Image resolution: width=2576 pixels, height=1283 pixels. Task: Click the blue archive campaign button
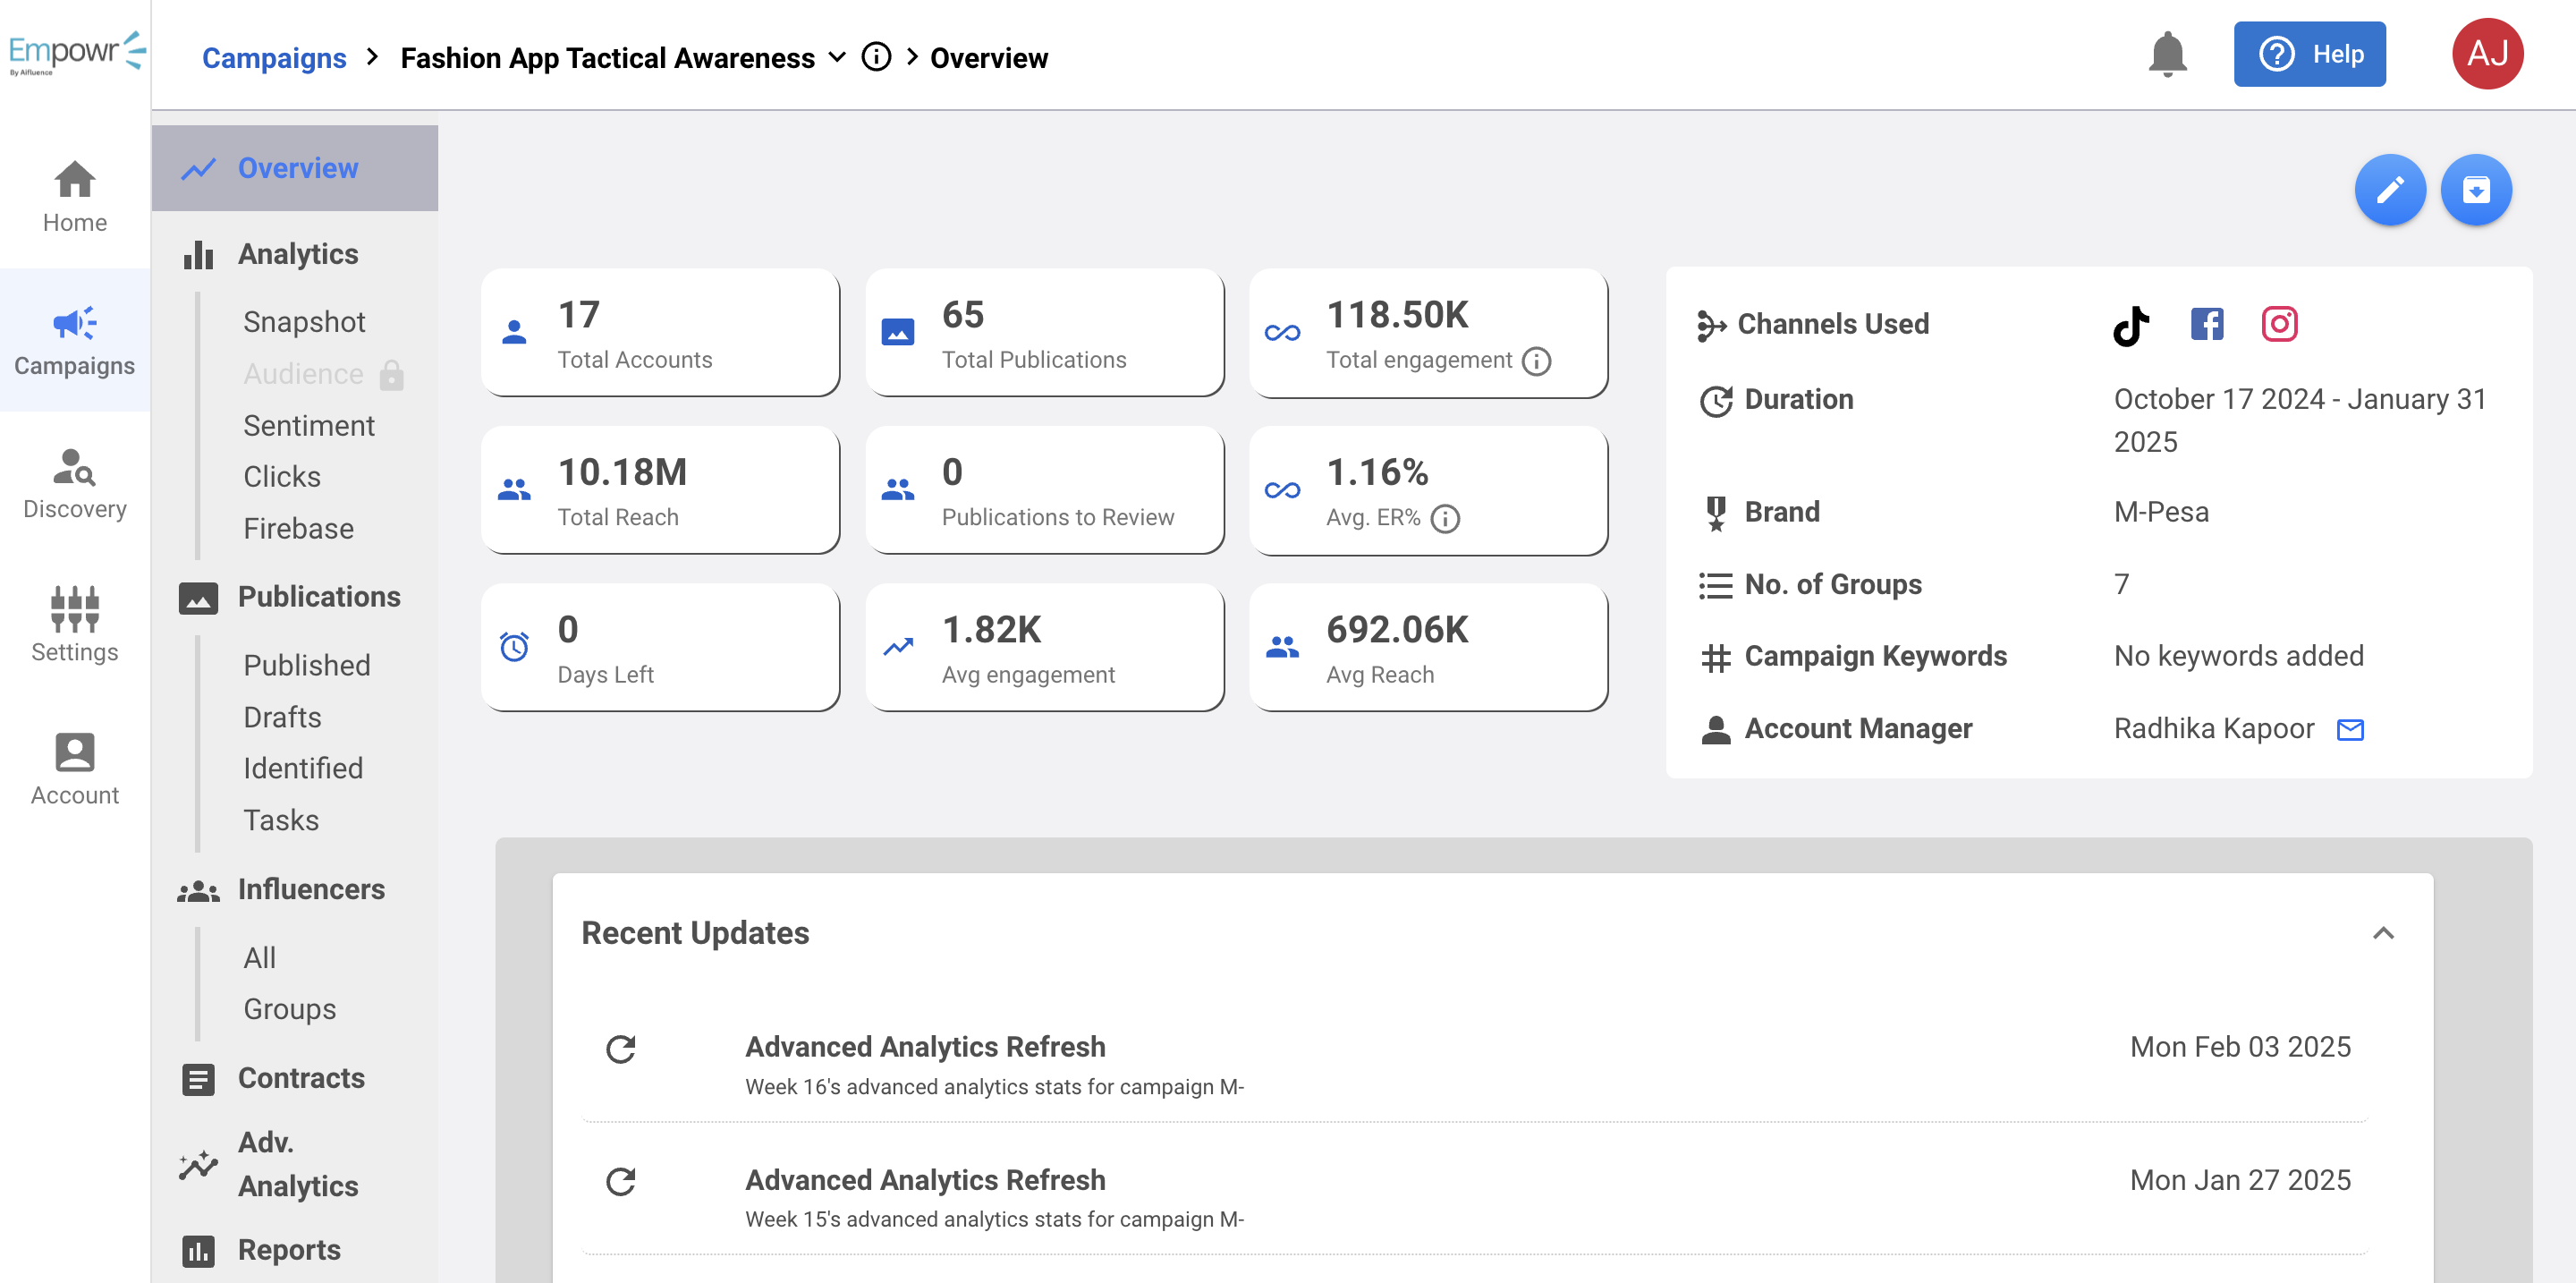(2475, 190)
